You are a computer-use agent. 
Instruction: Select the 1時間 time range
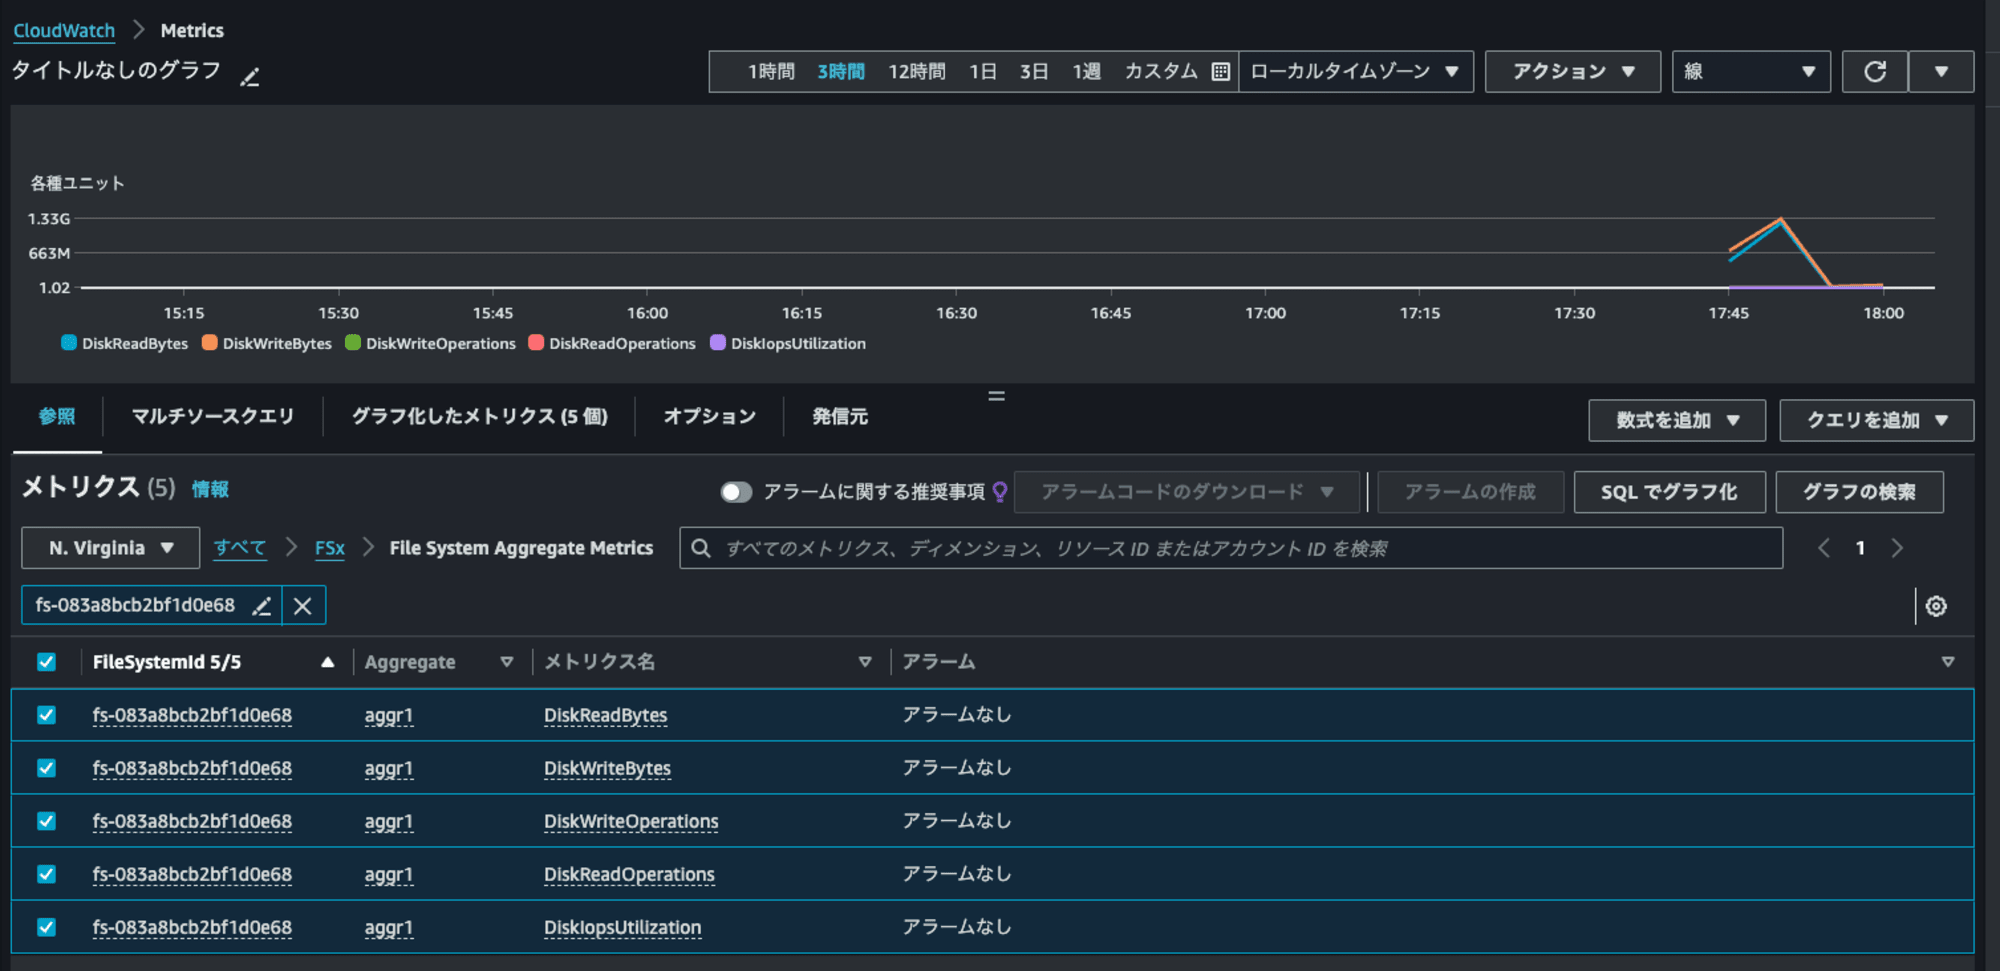(771, 72)
